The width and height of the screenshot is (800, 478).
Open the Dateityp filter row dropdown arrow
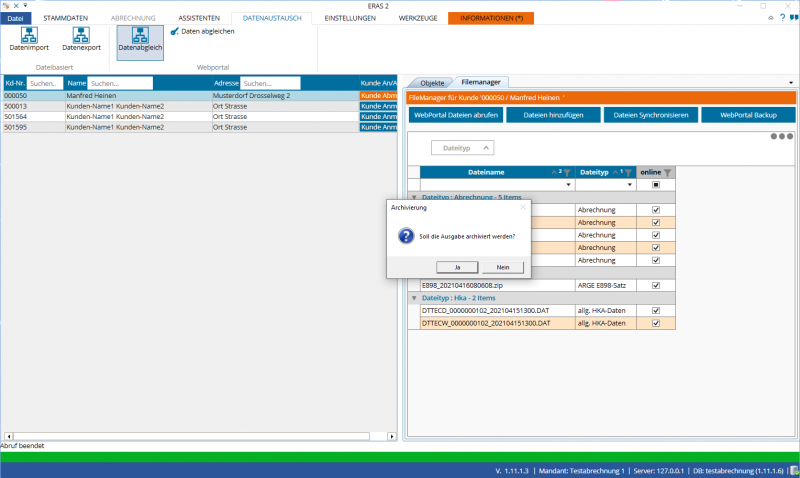pyautogui.click(x=630, y=185)
